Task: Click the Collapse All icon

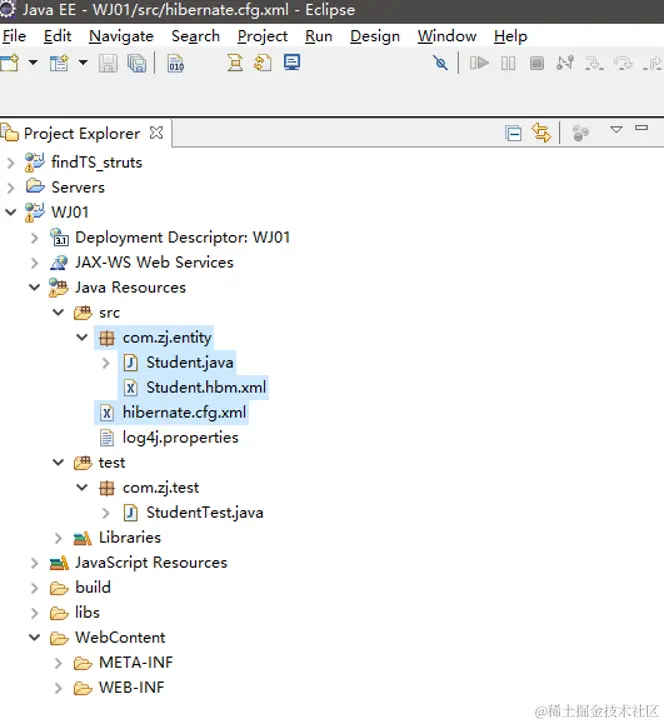Action: coord(513,133)
